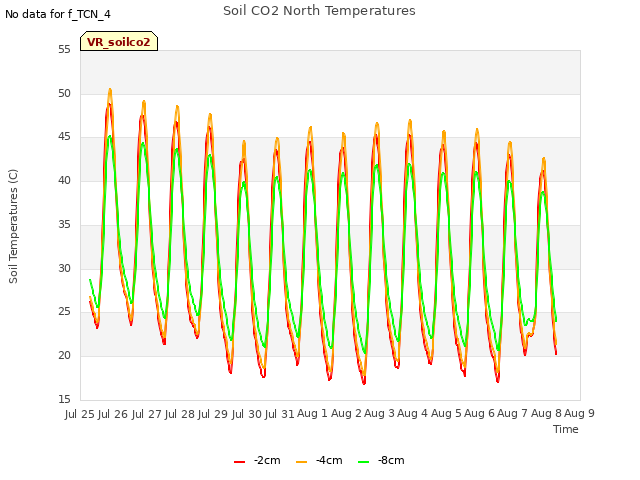Click the Aug 6 x-axis tick label
Screen dimensions: 640x480
(479, 413)
